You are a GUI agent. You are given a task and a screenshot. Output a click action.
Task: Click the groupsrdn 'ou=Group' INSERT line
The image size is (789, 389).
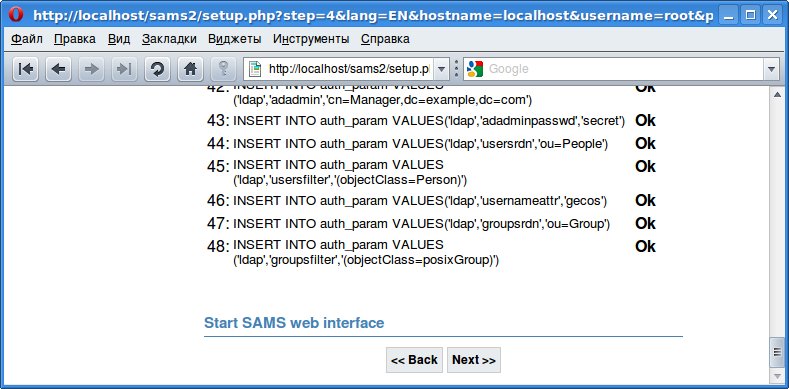click(421, 224)
